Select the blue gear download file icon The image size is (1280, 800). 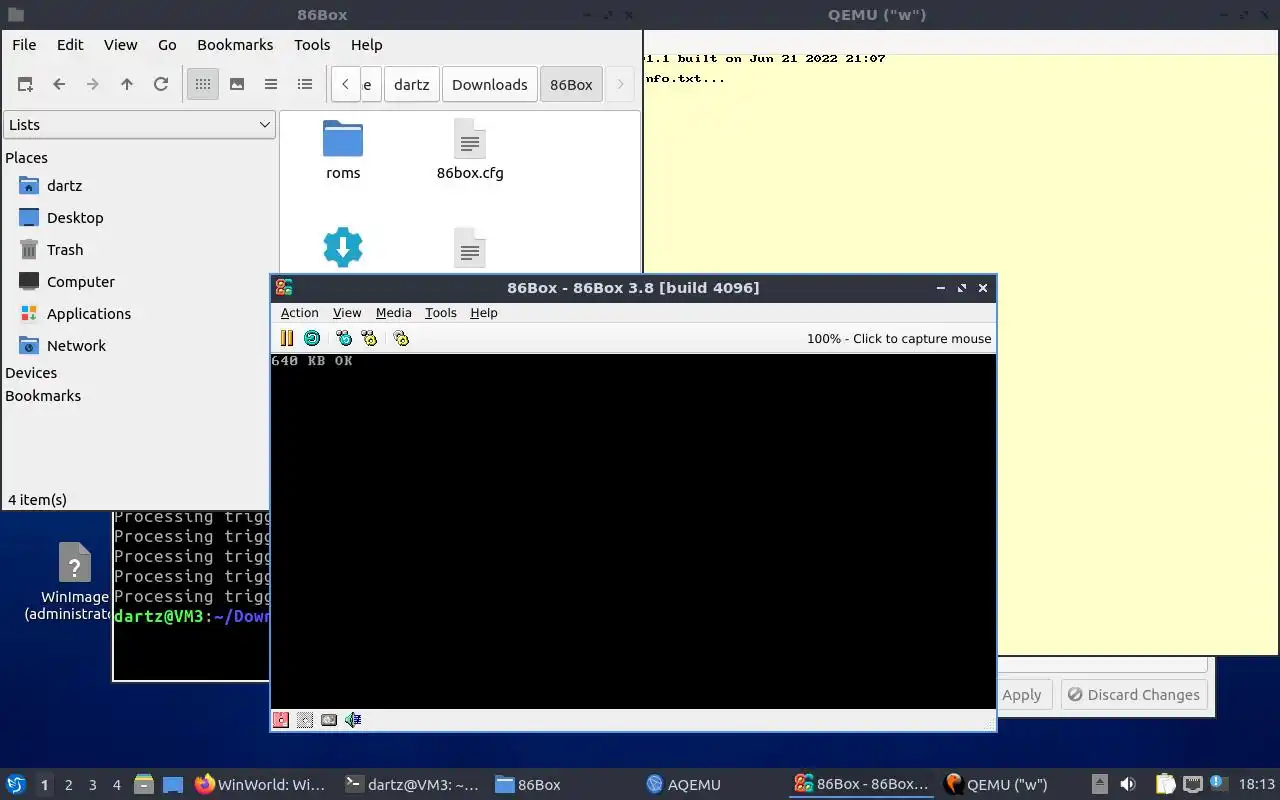point(343,247)
